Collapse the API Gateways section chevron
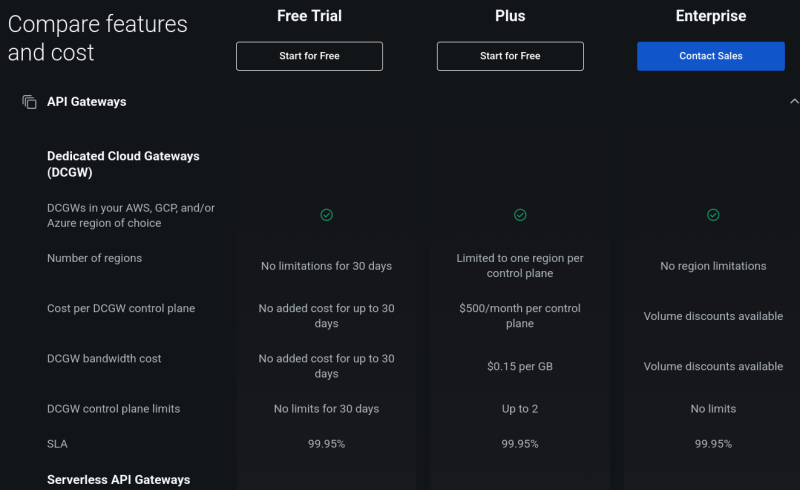This screenshot has height=490, width=800. pos(793,102)
